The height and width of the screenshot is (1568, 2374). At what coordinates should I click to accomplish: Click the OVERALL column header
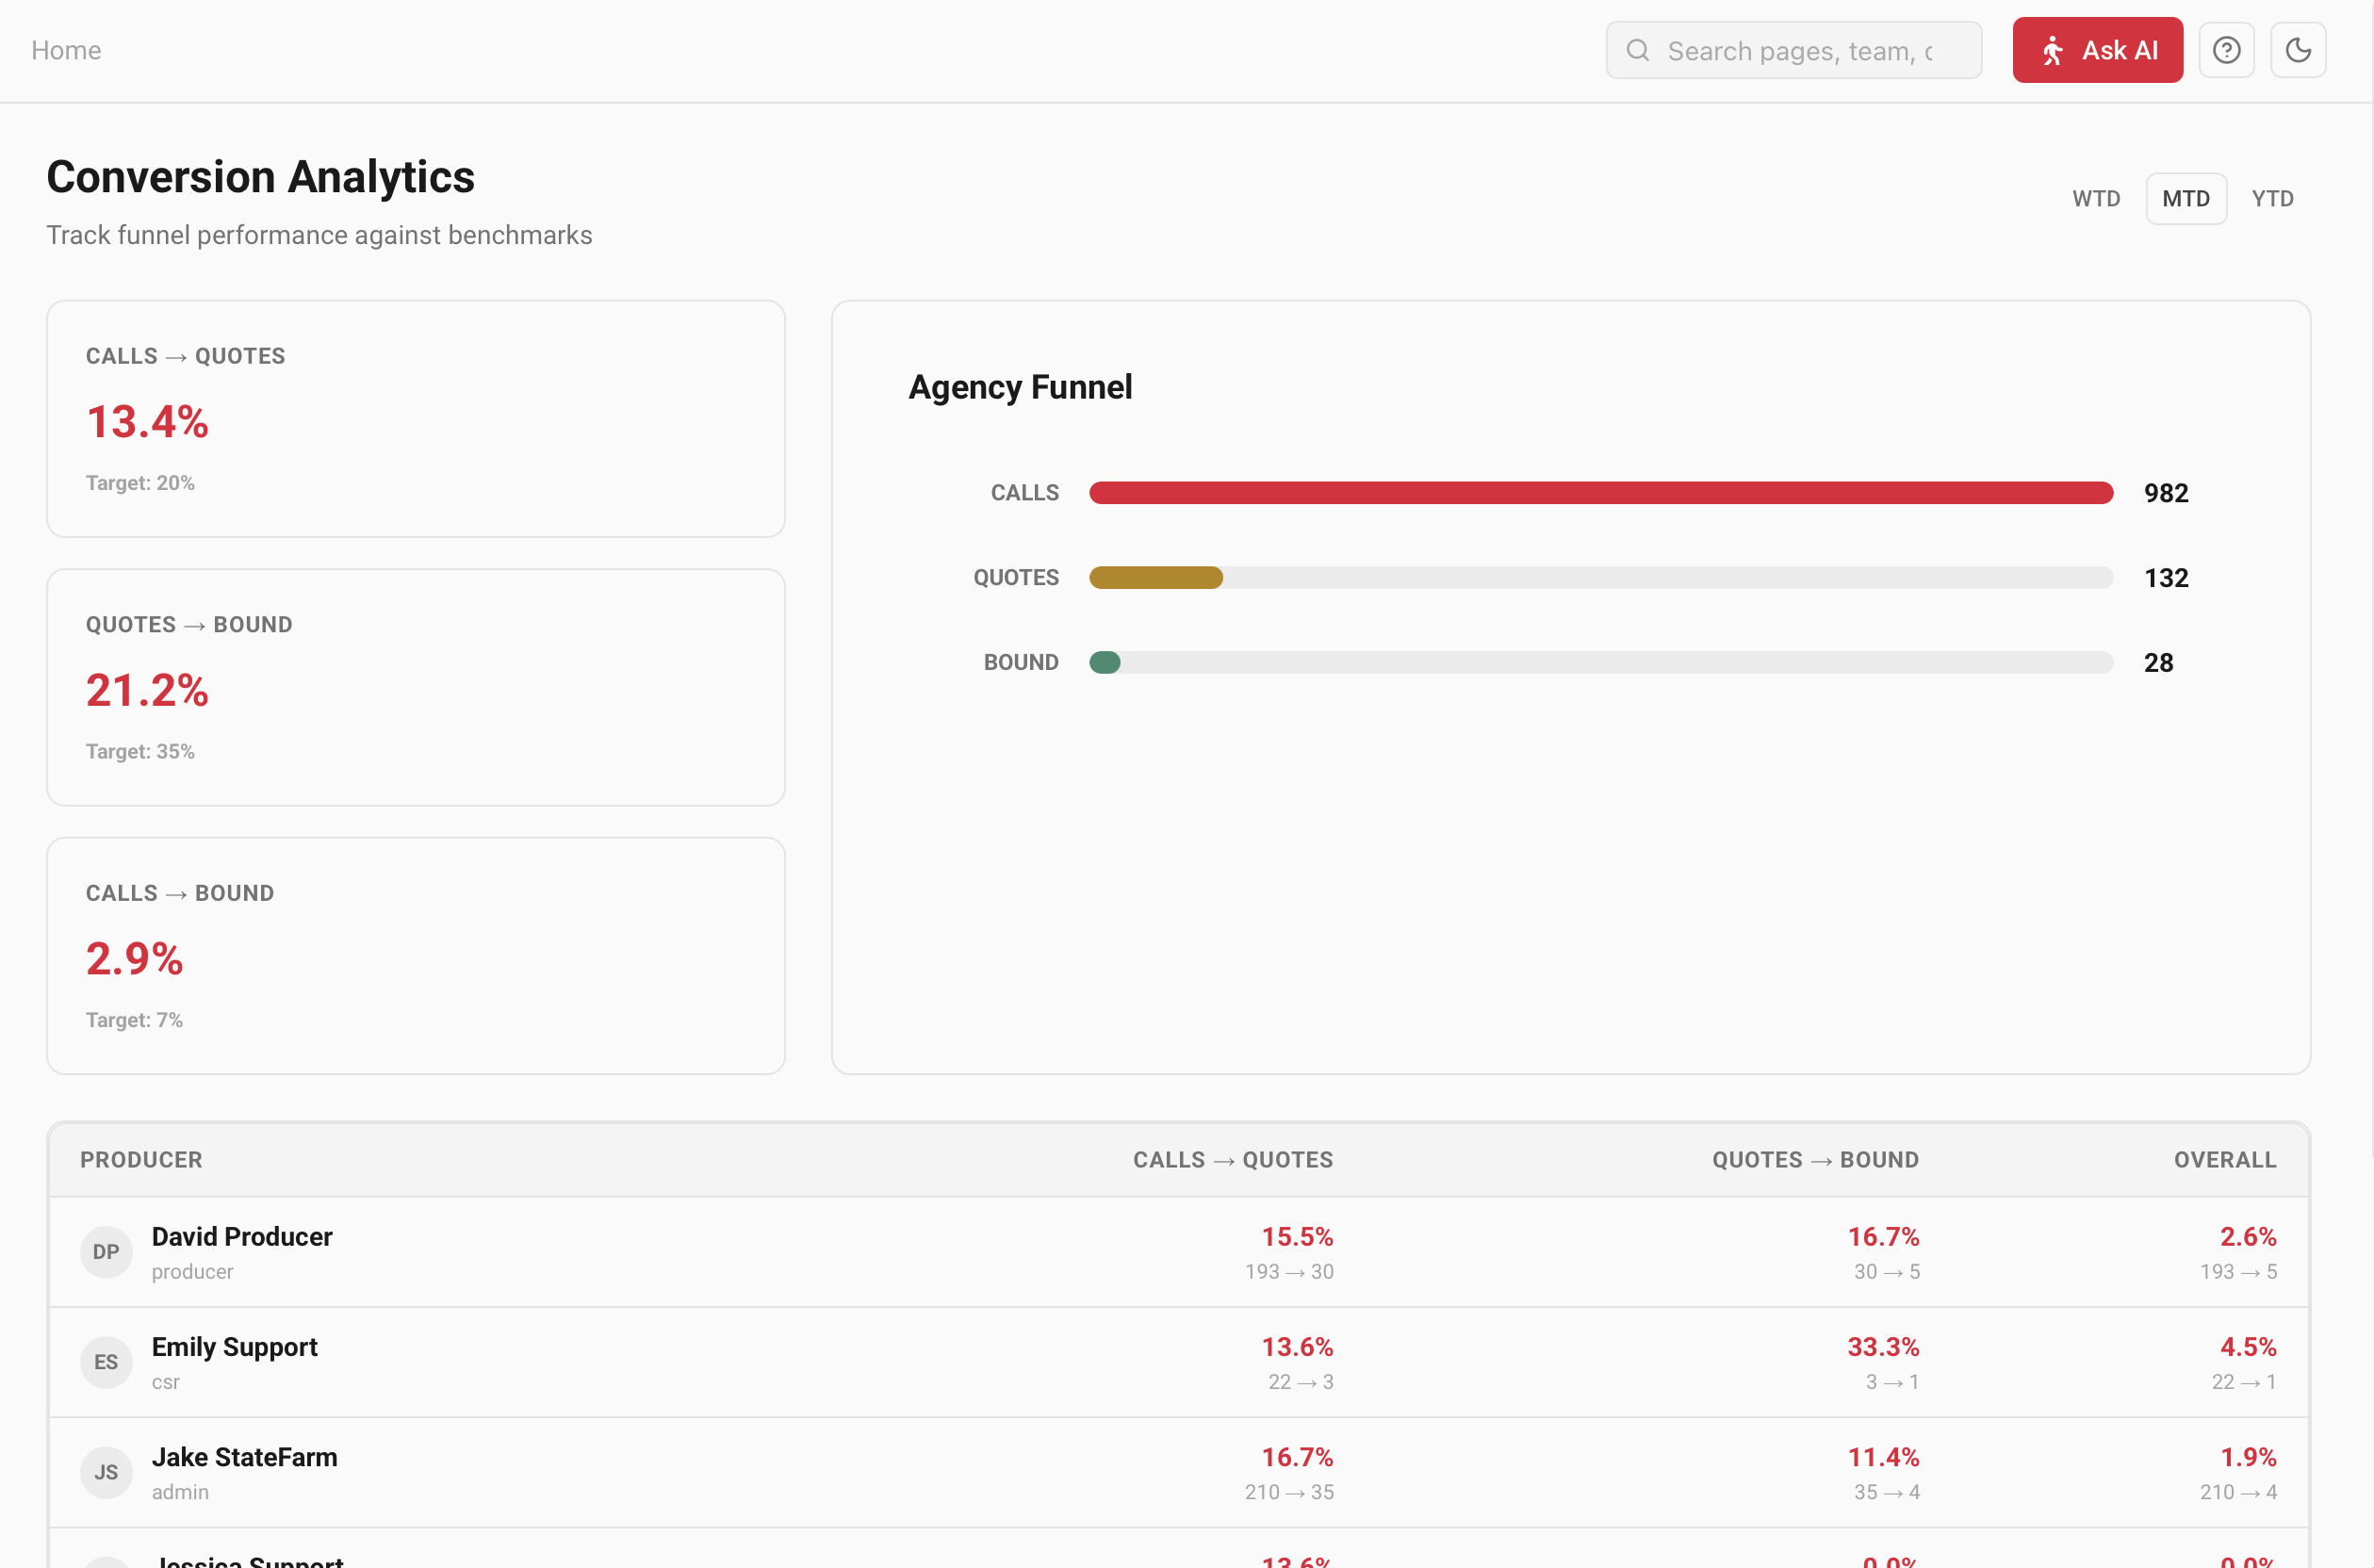(2225, 1160)
